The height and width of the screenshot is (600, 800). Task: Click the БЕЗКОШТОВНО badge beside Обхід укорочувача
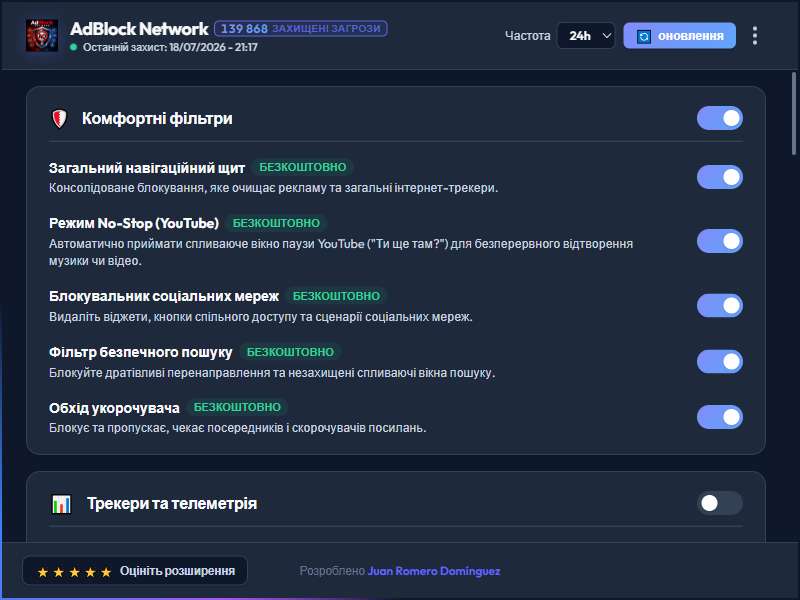tap(237, 407)
